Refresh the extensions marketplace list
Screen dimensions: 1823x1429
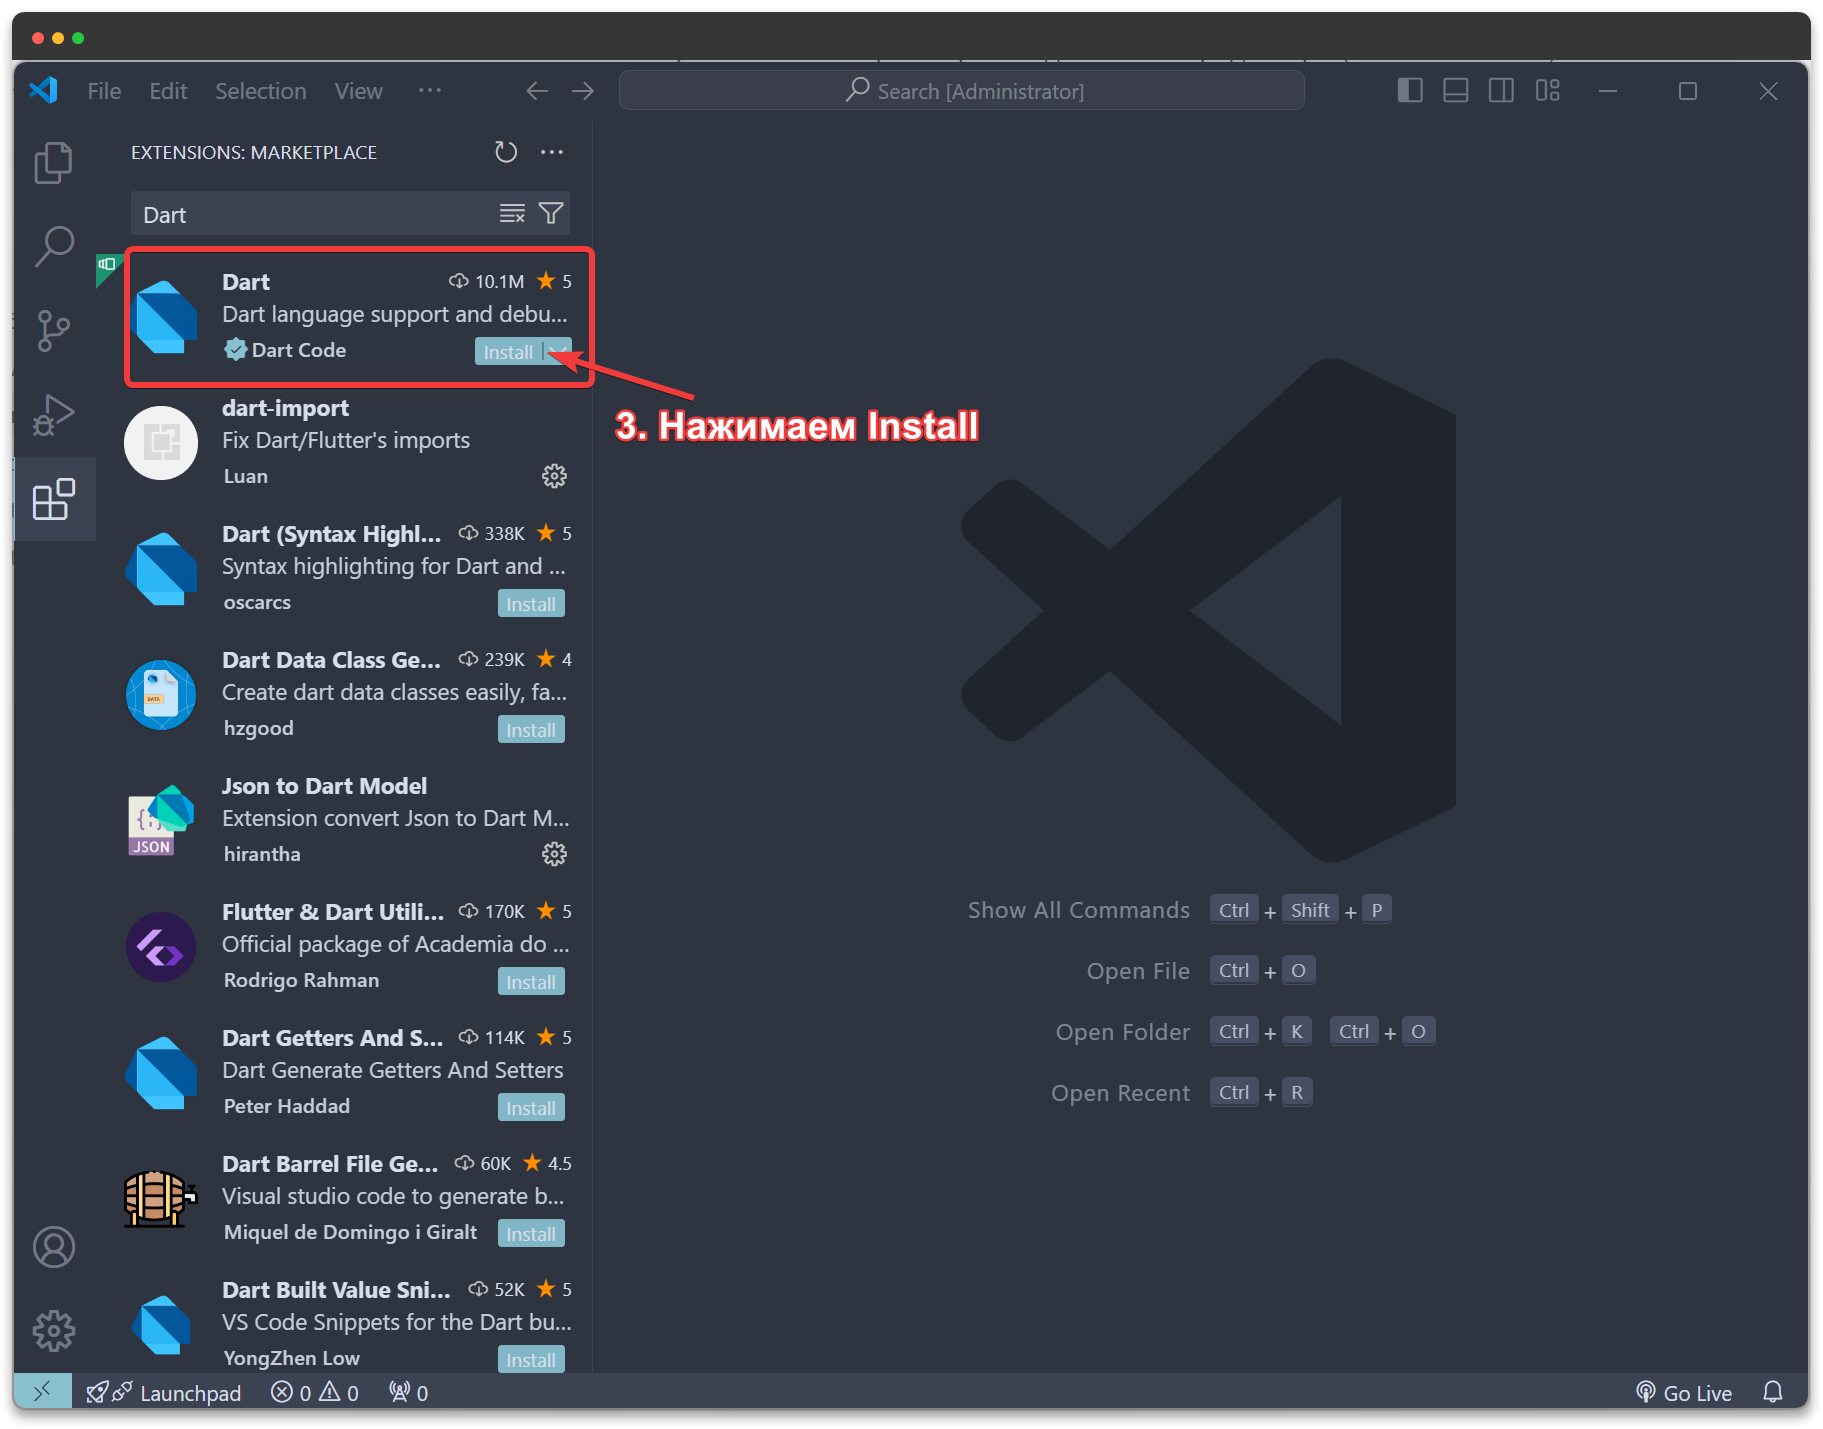point(506,152)
